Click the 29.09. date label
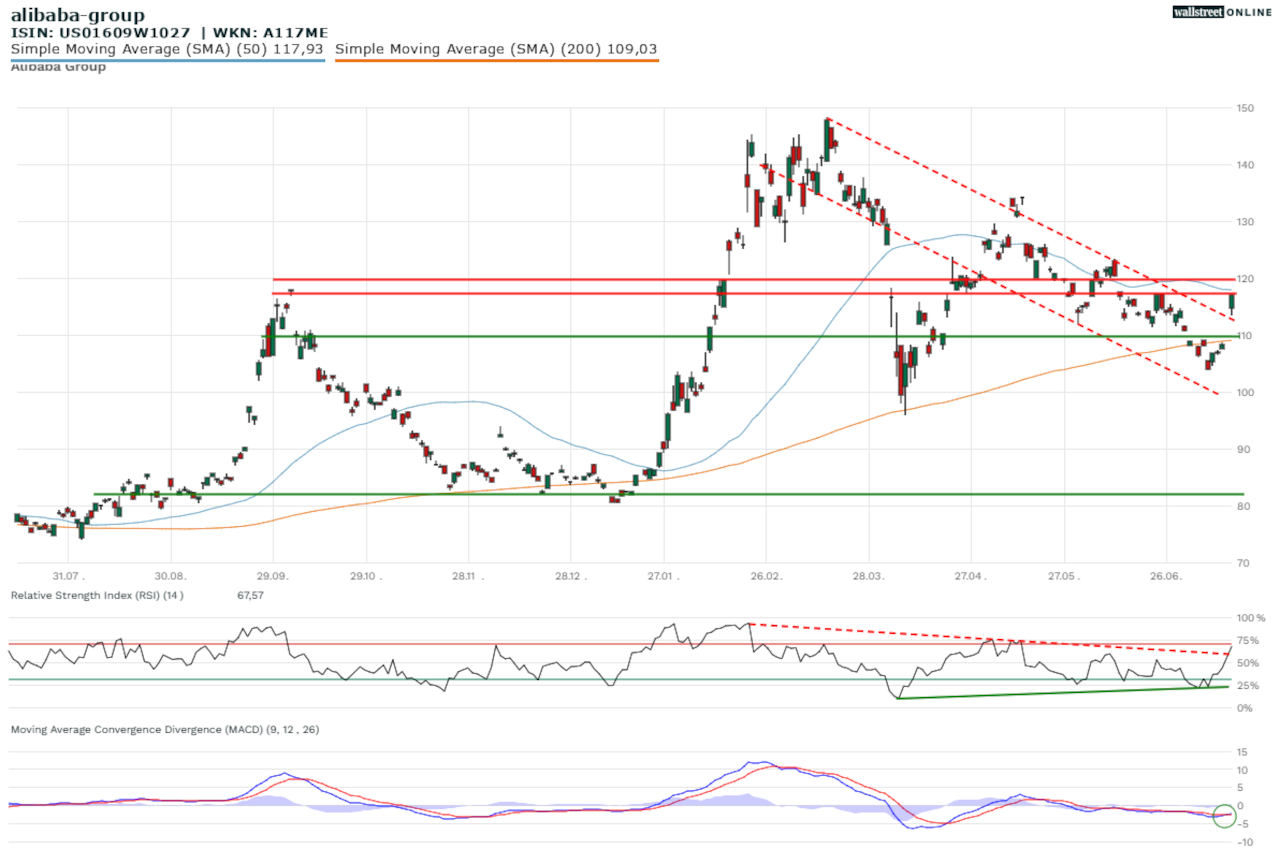Screen dimensions: 1280x850 pyautogui.click(x=272, y=577)
